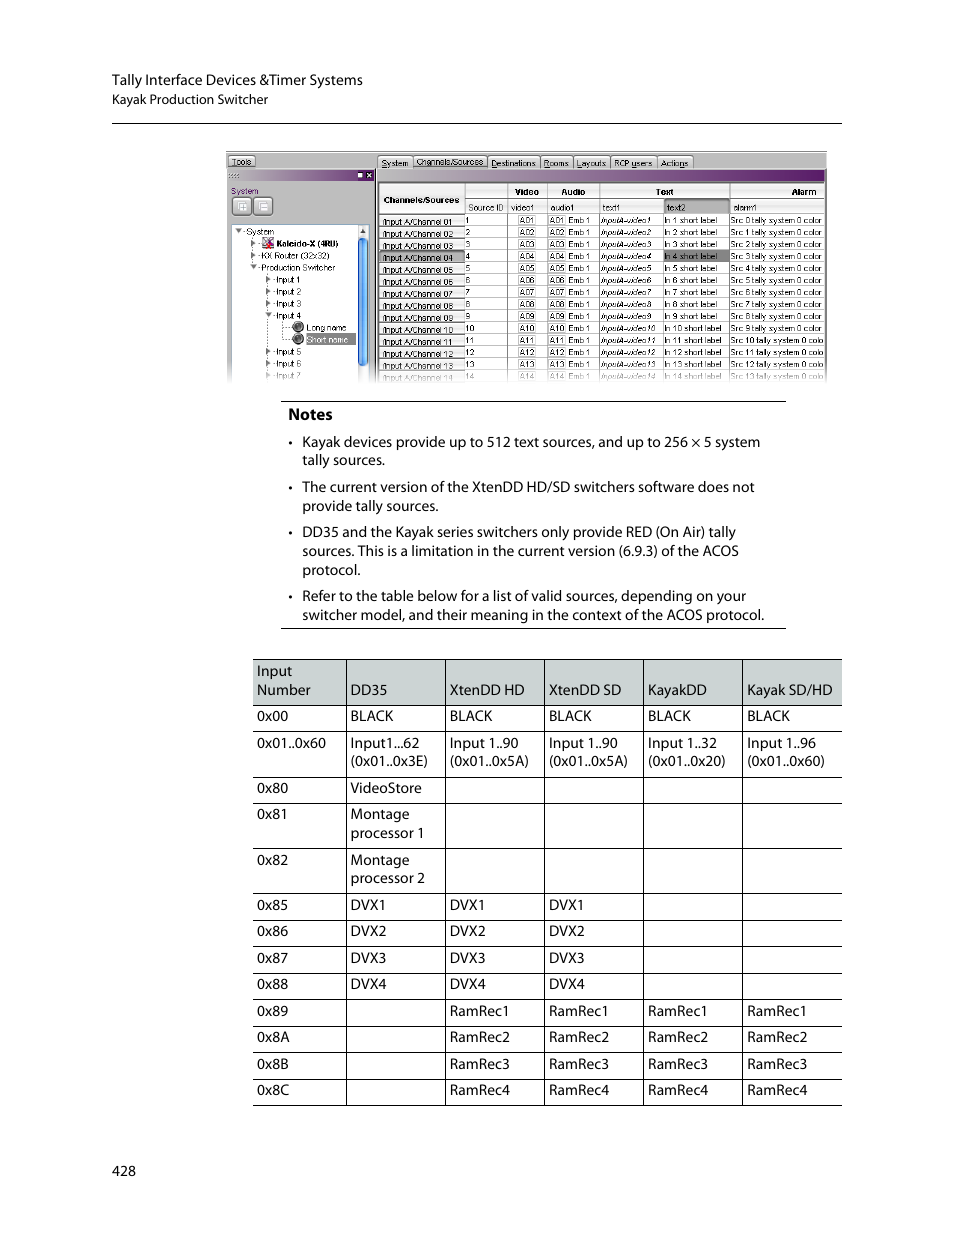This screenshot has width=954, height=1235.
Task: Click the System tree vertical scrollbar thumb
Action: pyautogui.click(x=364, y=302)
